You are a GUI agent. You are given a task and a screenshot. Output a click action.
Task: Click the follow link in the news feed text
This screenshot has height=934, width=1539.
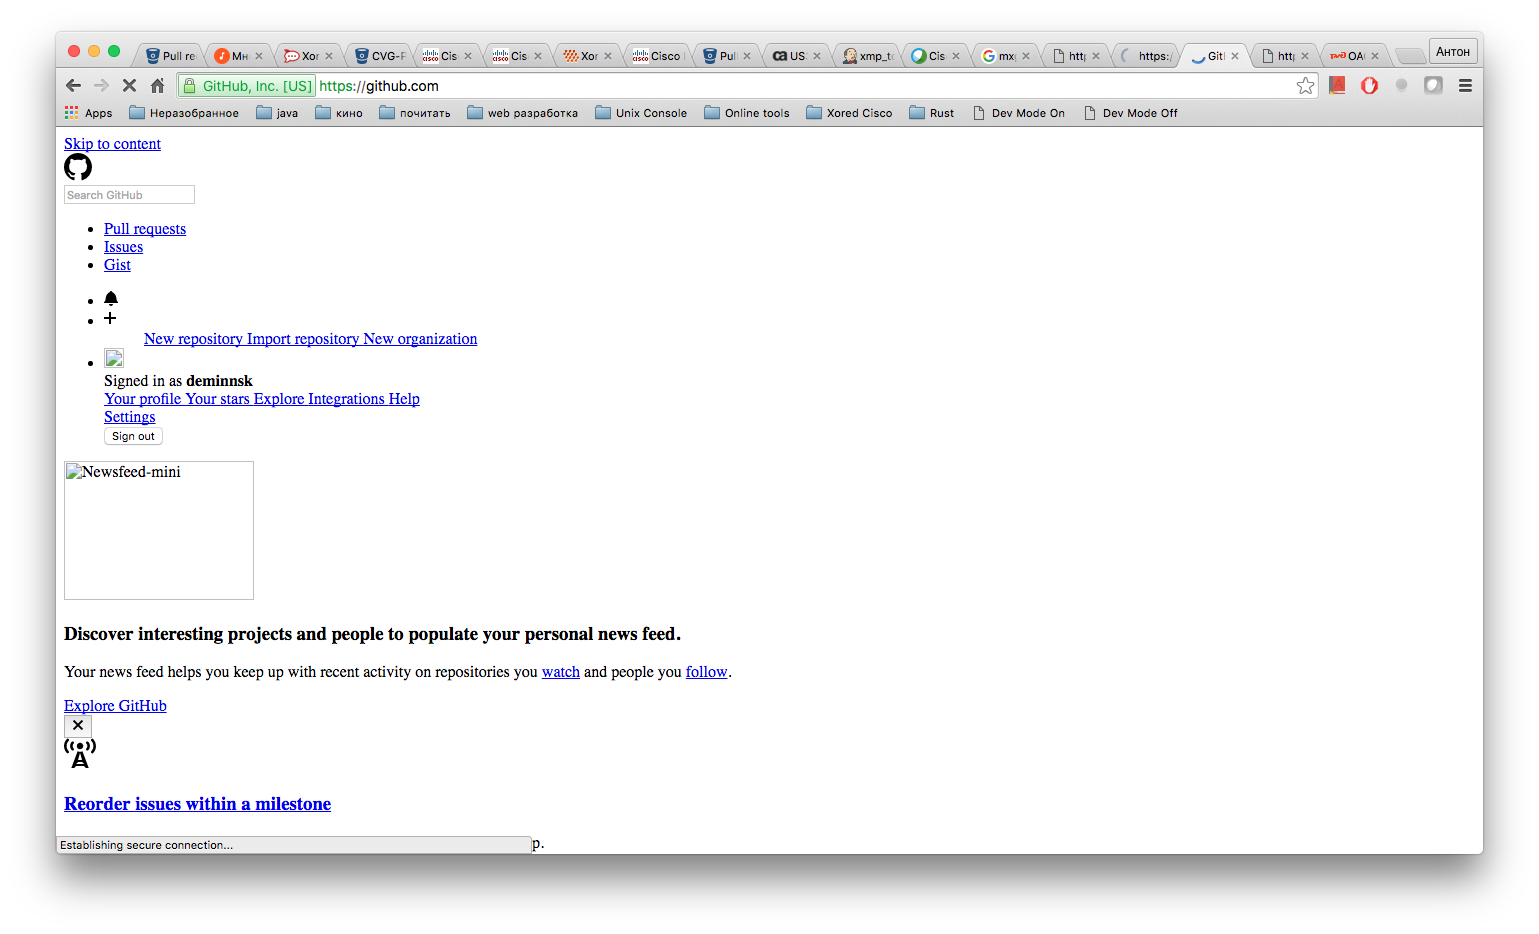click(x=706, y=672)
